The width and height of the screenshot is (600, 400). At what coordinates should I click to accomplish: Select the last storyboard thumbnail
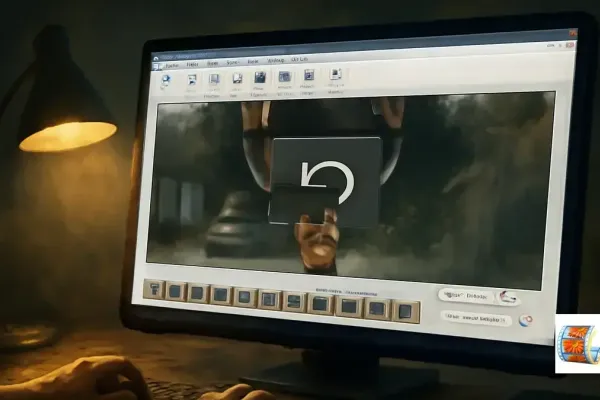coord(405,311)
